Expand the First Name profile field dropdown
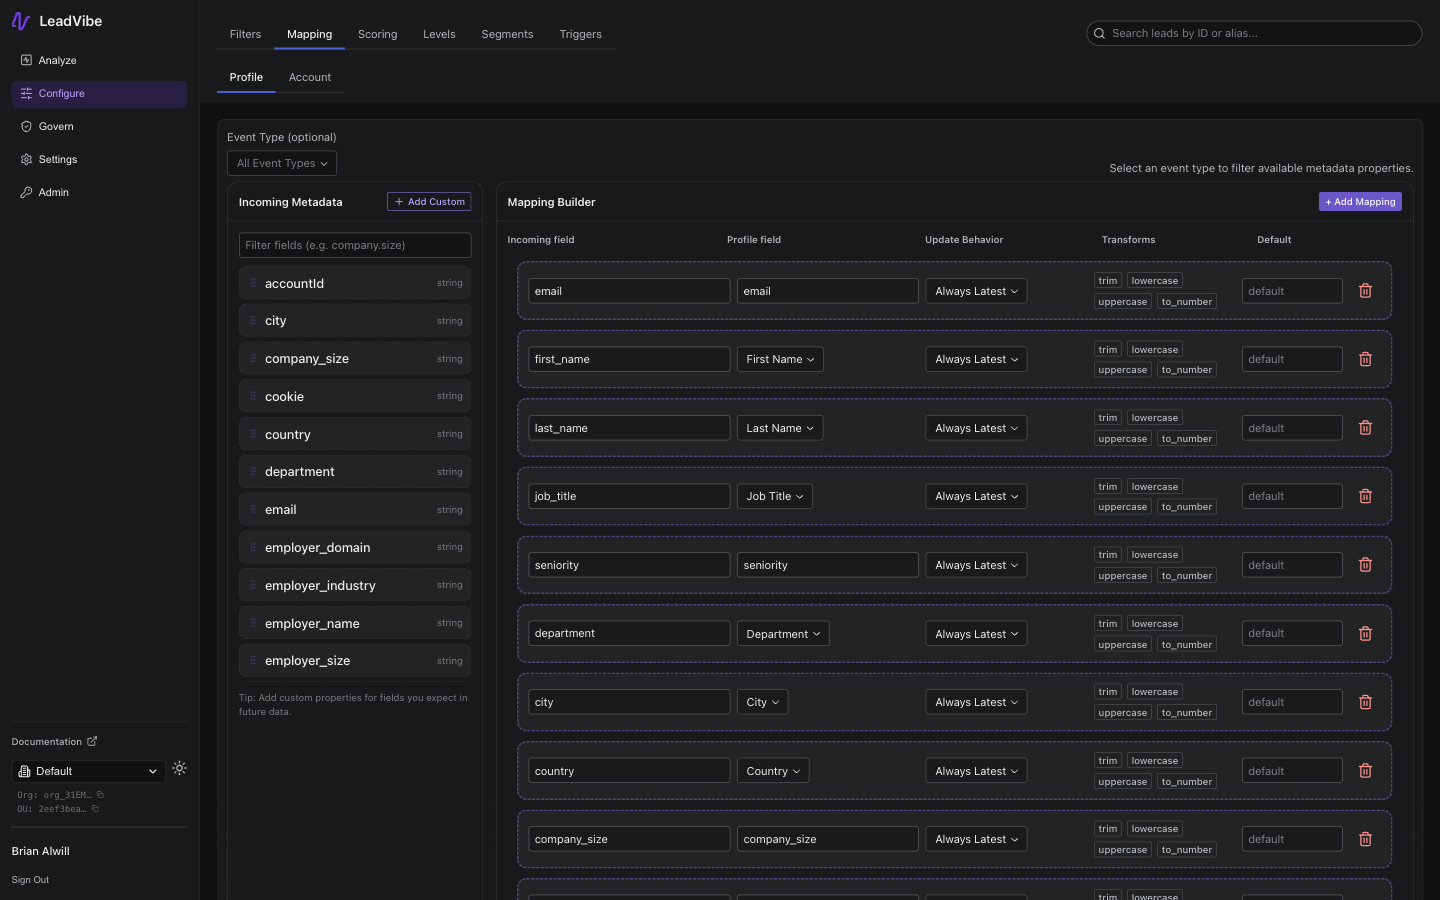1440x900 pixels. pos(780,359)
